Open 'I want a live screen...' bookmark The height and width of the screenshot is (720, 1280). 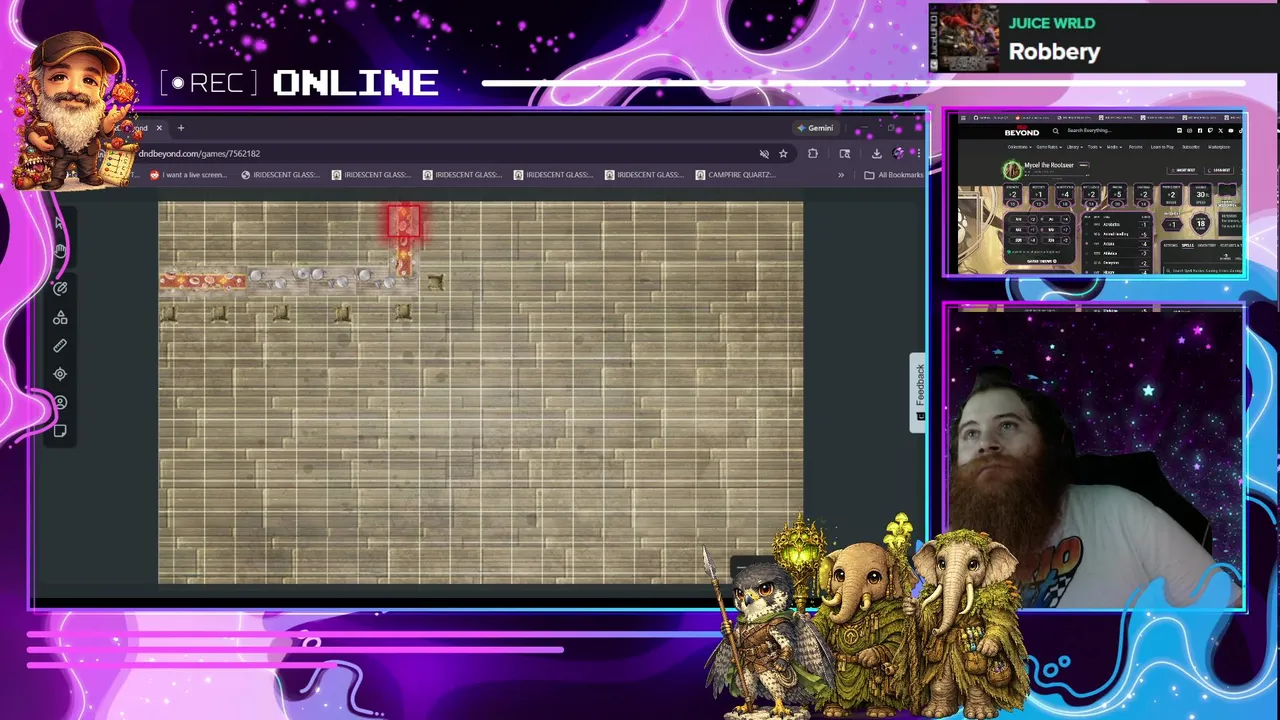(x=188, y=175)
